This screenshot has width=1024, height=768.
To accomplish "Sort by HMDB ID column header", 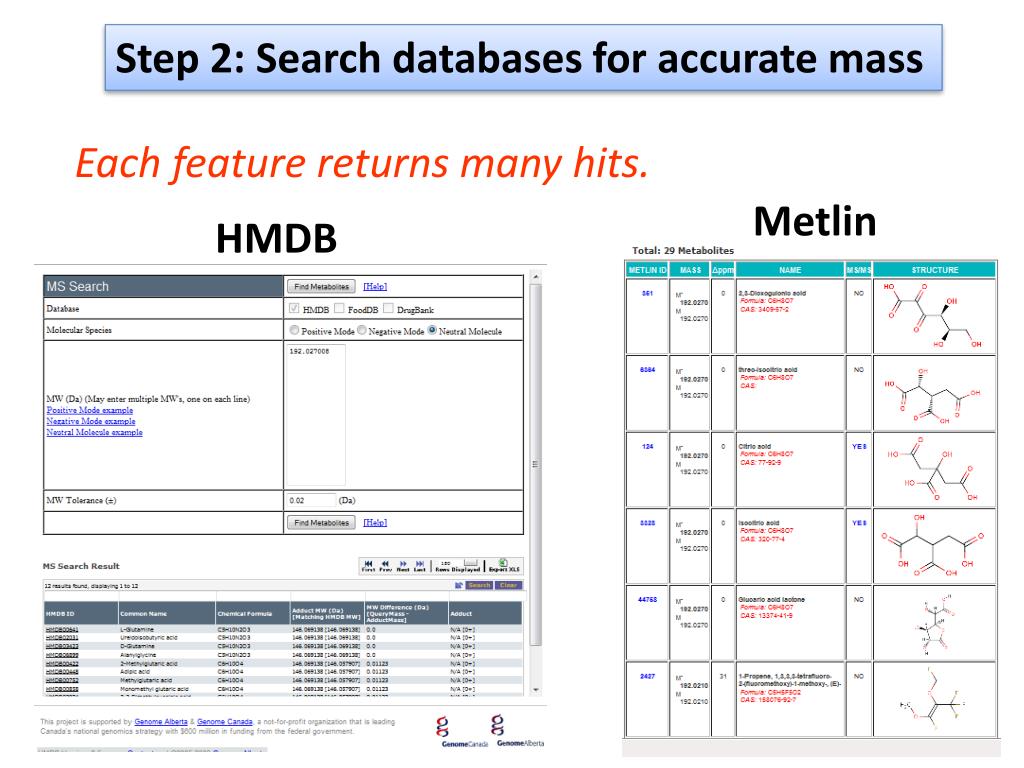I will point(80,614).
